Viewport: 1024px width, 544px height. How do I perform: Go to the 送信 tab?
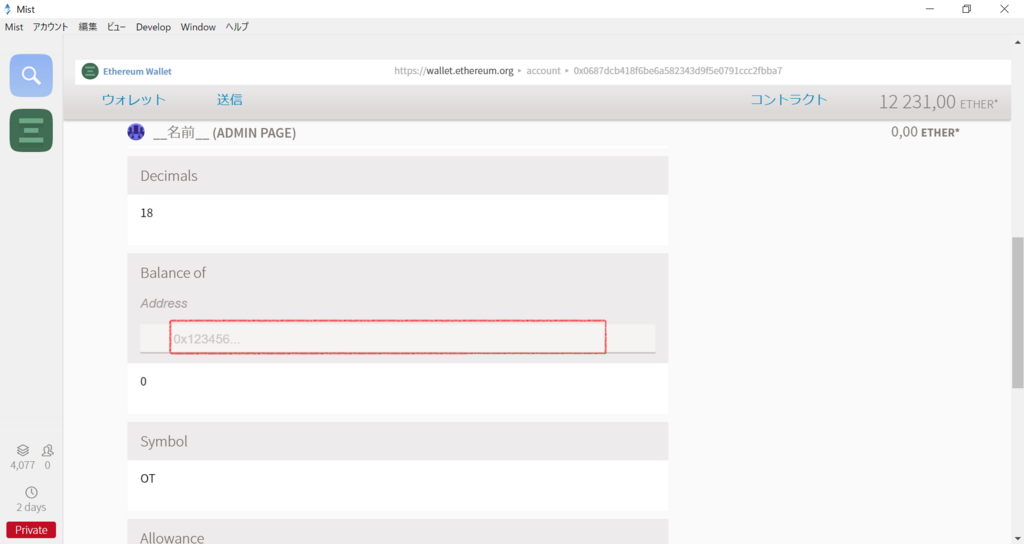(x=230, y=100)
